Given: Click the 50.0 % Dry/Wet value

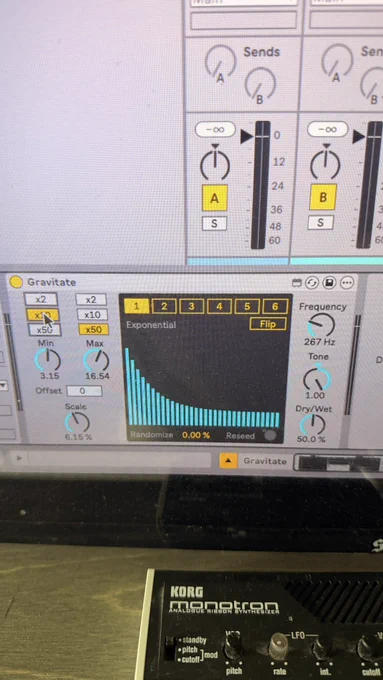Looking at the screenshot, I should point(311,439).
